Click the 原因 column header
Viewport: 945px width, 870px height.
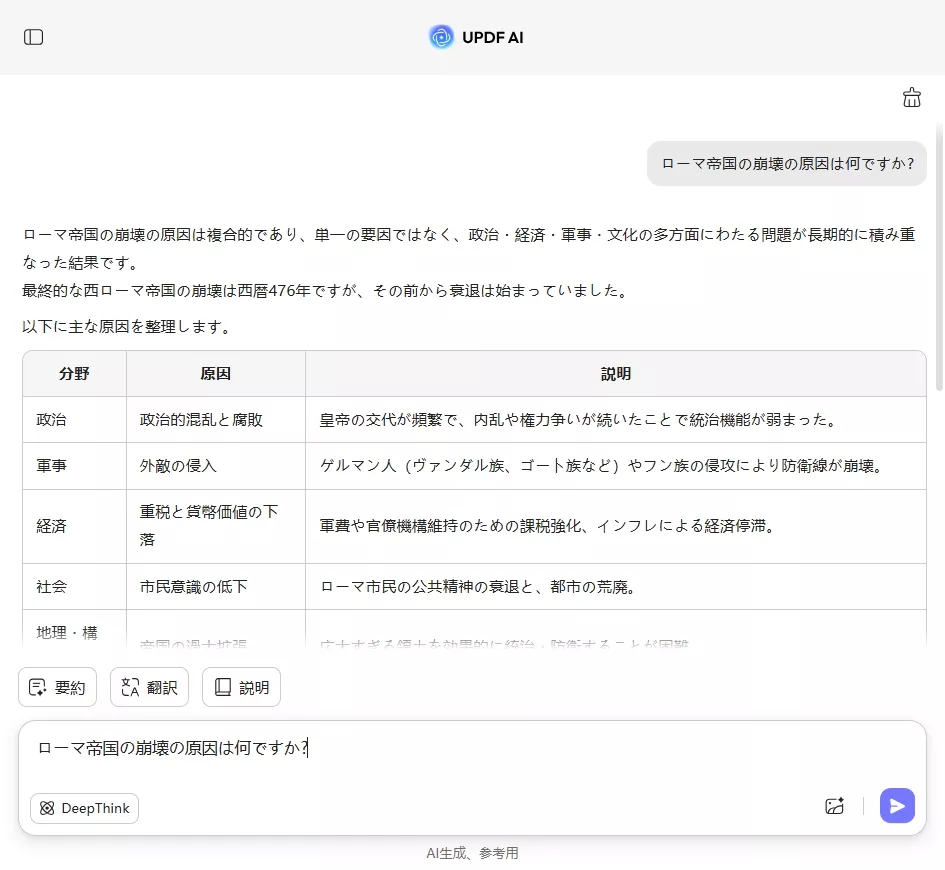click(x=216, y=374)
